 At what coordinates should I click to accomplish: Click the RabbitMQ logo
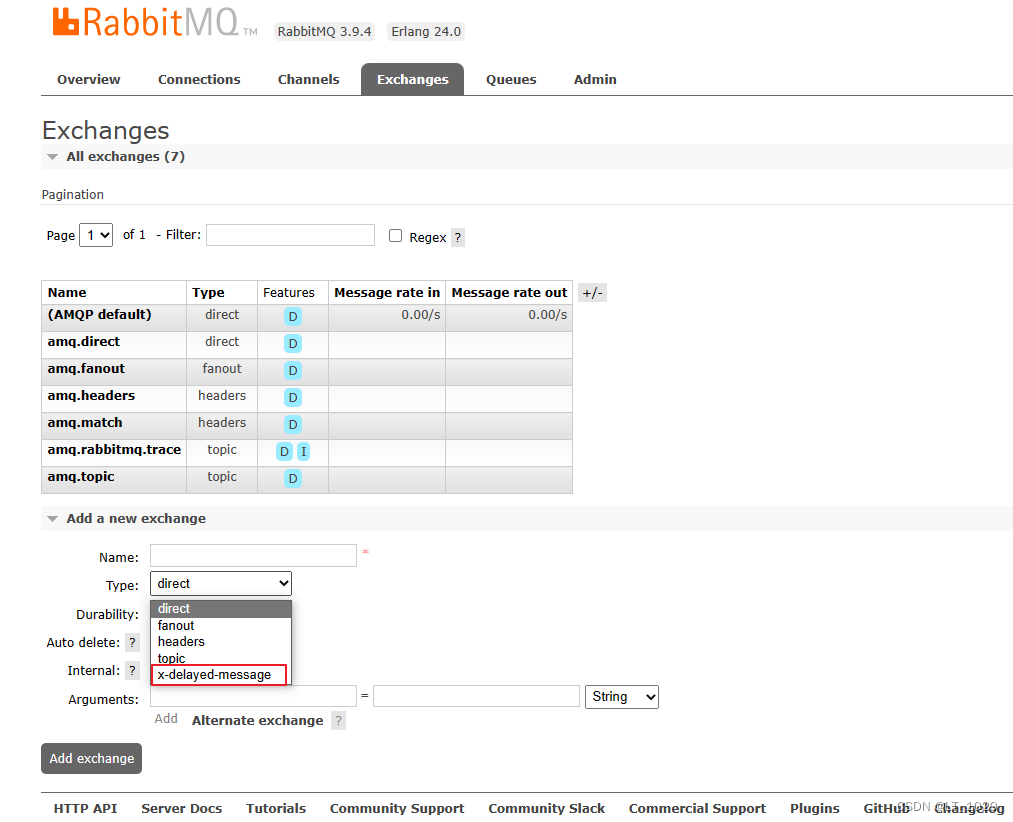tap(154, 22)
